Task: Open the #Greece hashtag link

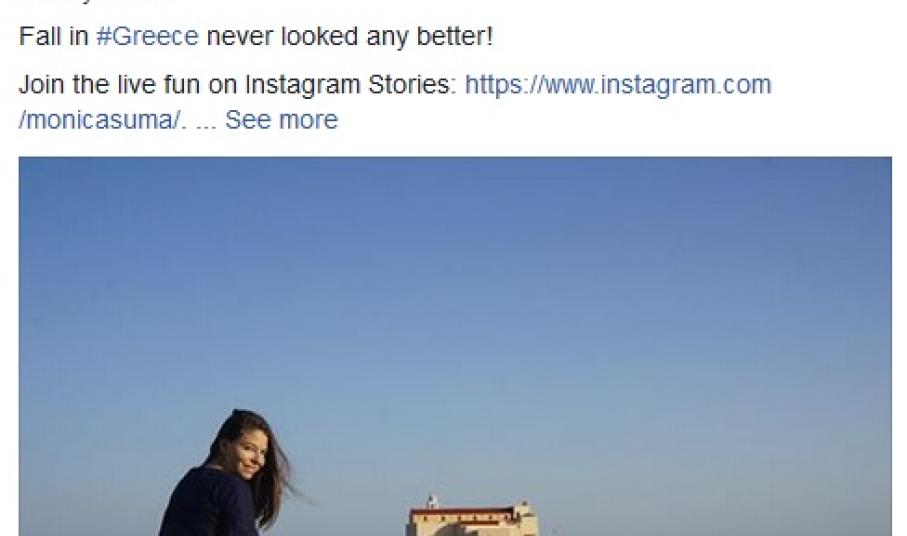Action: click(x=147, y=38)
